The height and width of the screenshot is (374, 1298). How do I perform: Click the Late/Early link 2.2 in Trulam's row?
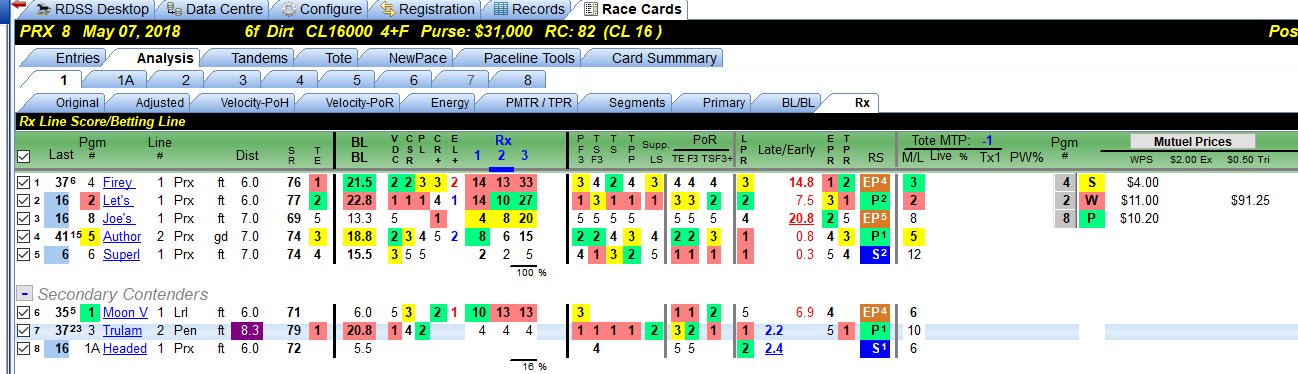(x=773, y=331)
